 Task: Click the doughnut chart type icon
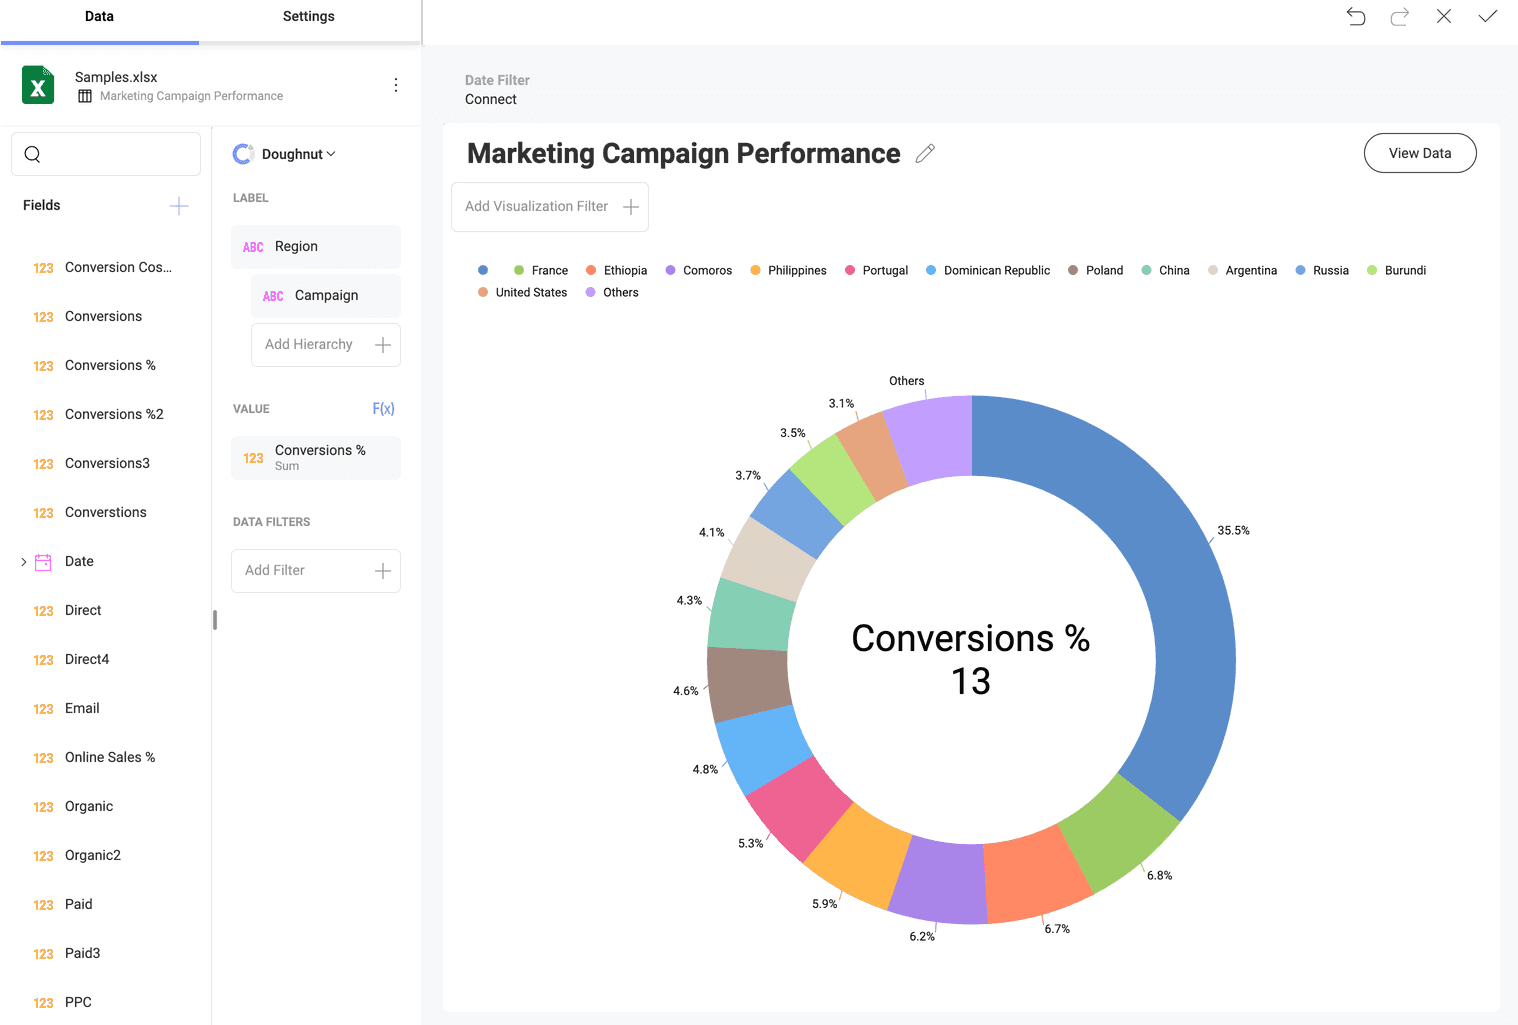coord(243,154)
